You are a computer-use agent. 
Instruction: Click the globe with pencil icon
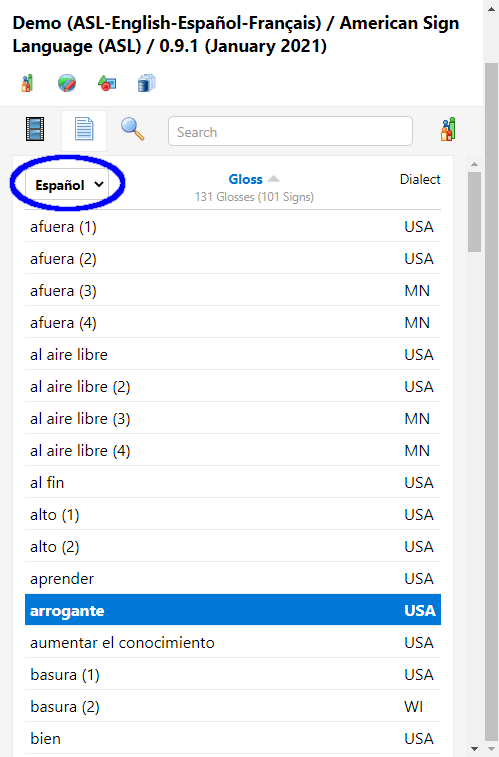67,83
